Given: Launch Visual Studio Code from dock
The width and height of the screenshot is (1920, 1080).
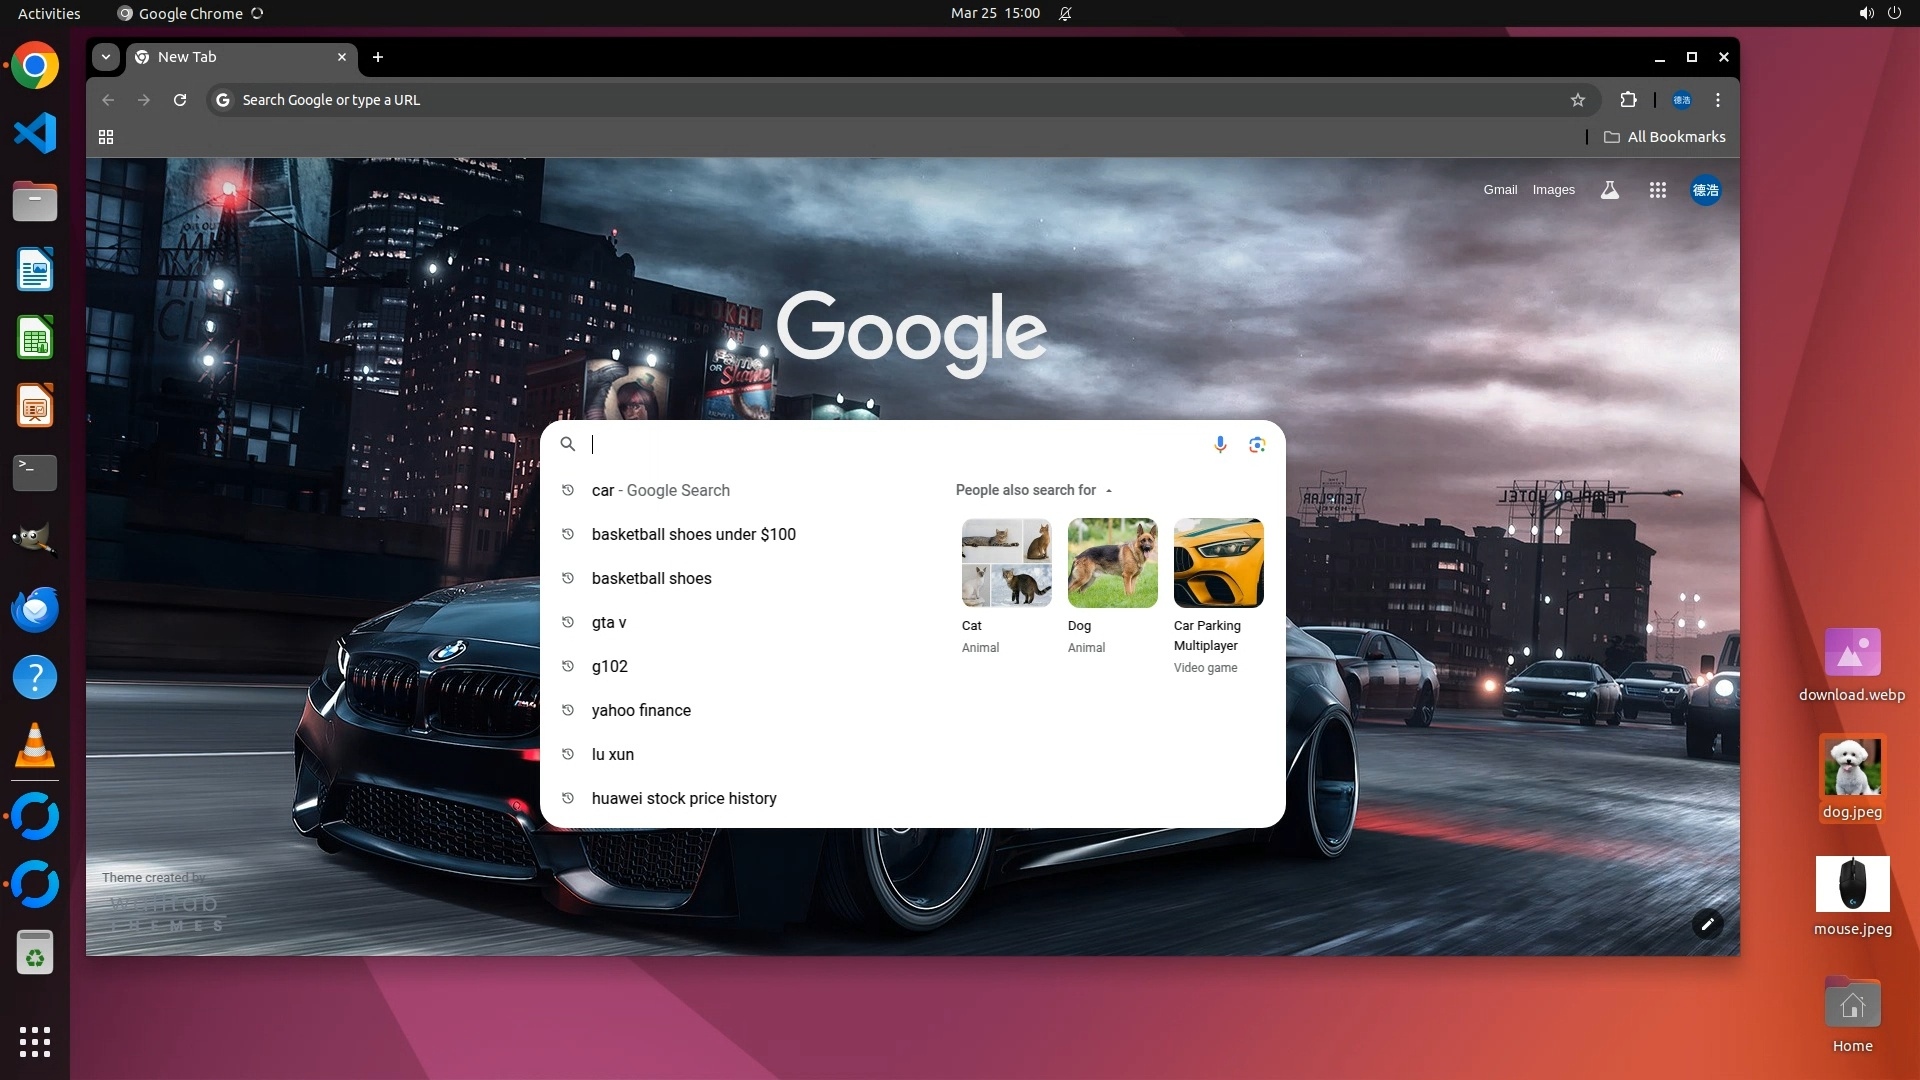Looking at the screenshot, I should 35,134.
